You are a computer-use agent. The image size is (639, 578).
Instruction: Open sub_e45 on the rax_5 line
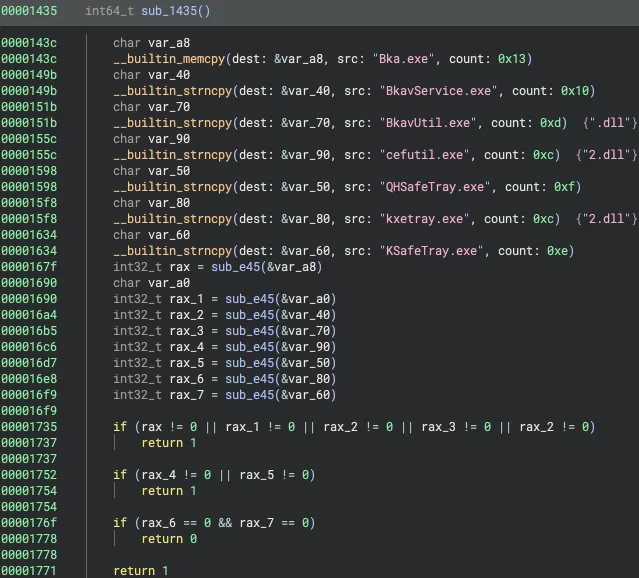click(x=250, y=363)
